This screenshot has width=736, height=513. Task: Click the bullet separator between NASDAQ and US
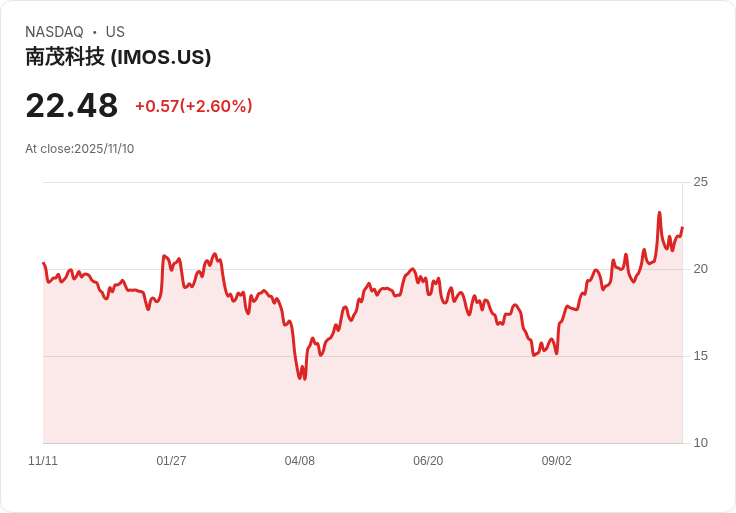(95, 32)
